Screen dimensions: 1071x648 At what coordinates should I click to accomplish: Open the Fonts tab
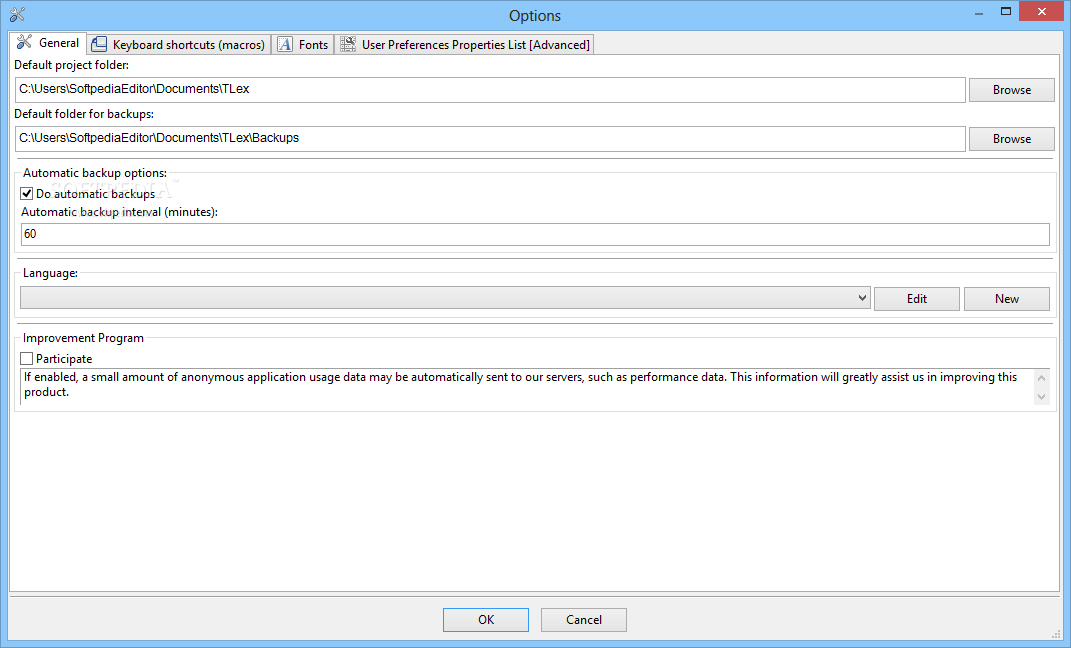tap(303, 44)
